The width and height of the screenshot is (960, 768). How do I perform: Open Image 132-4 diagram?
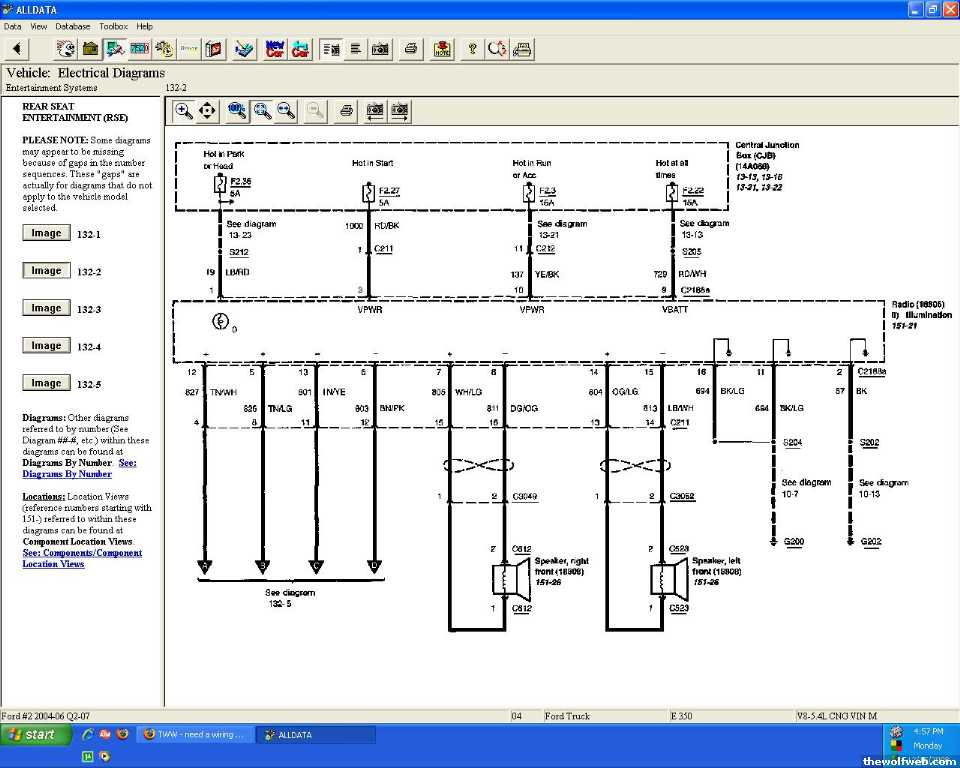(x=46, y=346)
